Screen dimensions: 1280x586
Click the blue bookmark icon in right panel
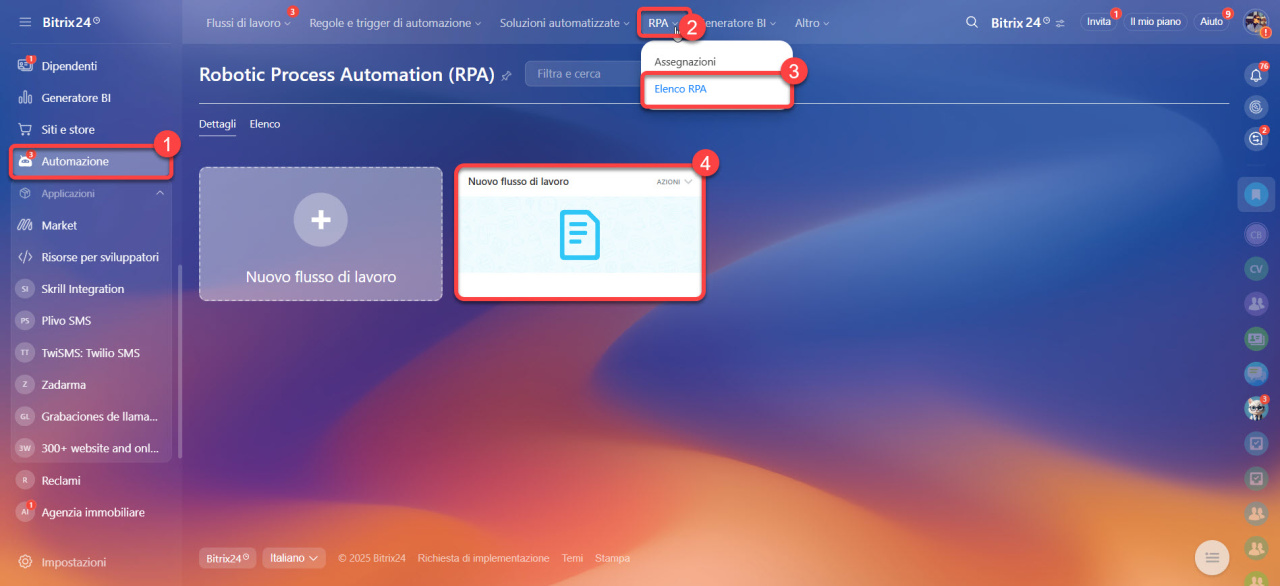click(1256, 194)
